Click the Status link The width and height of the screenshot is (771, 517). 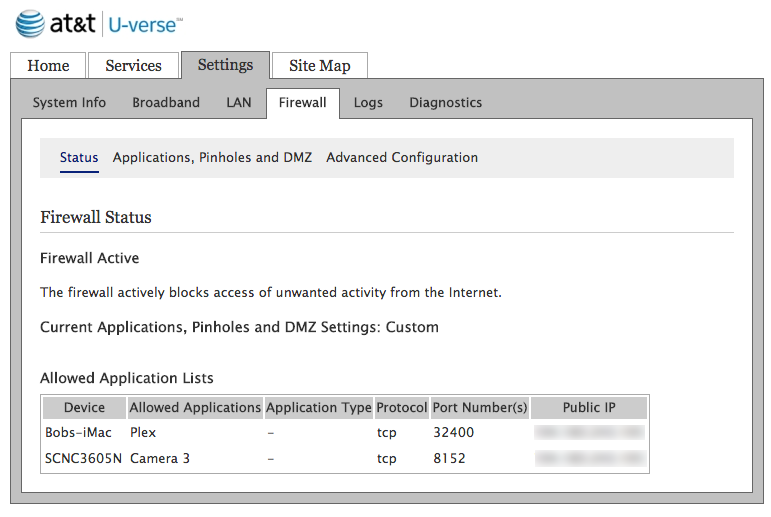[79, 158]
